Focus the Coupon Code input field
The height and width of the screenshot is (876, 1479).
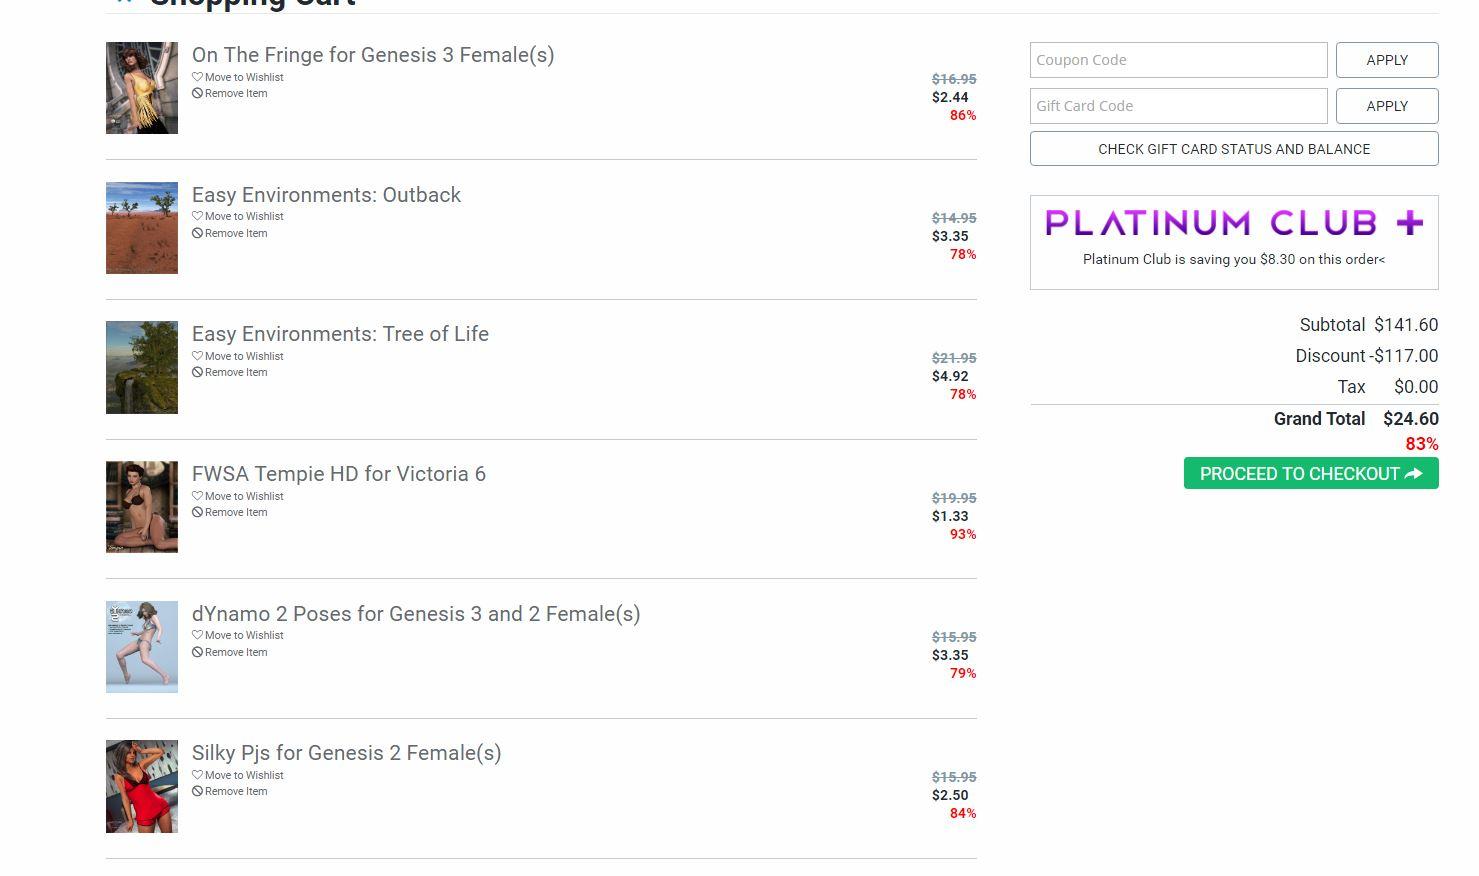pos(1179,60)
